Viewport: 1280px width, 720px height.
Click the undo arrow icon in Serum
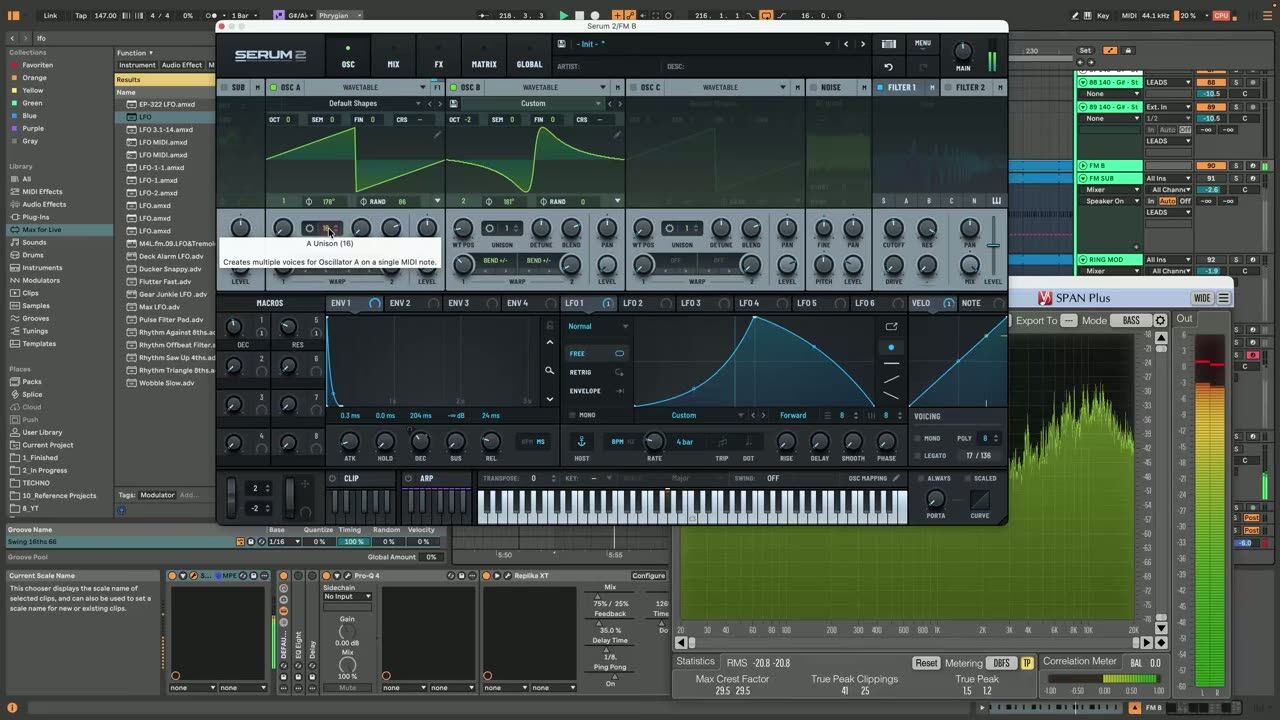pyautogui.click(x=888, y=67)
